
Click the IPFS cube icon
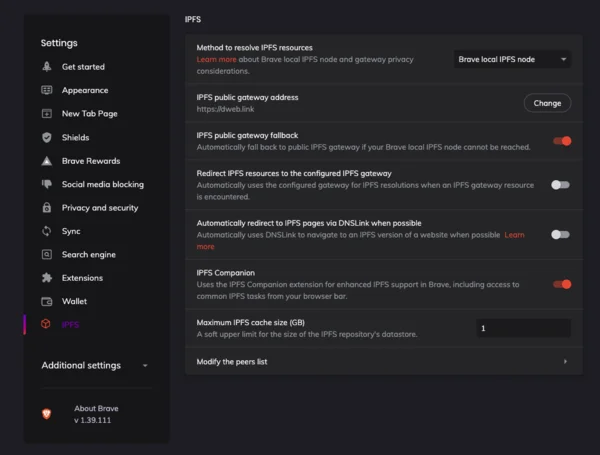point(46,324)
